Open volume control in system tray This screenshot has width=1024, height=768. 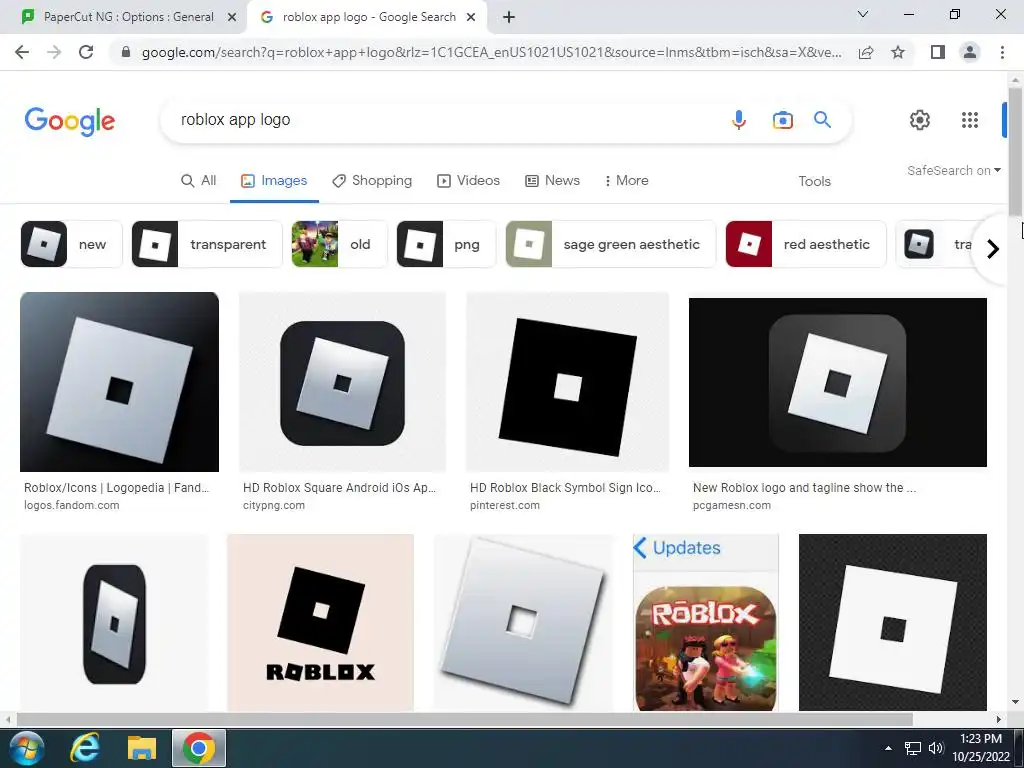coord(936,748)
